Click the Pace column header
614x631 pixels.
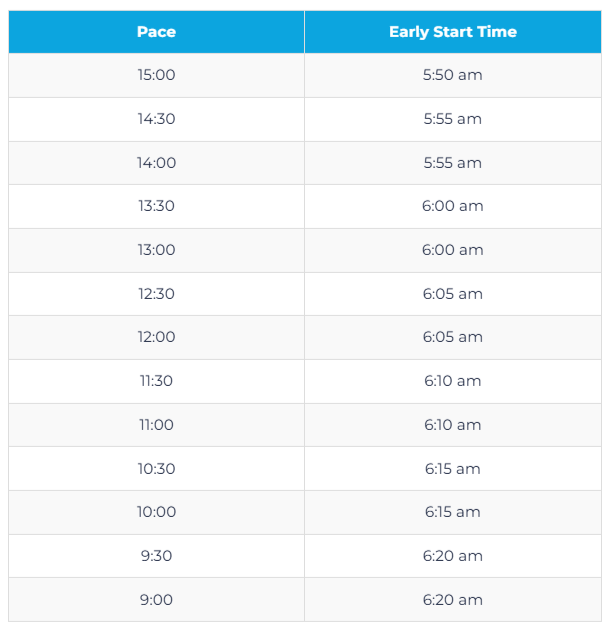[x=156, y=32]
